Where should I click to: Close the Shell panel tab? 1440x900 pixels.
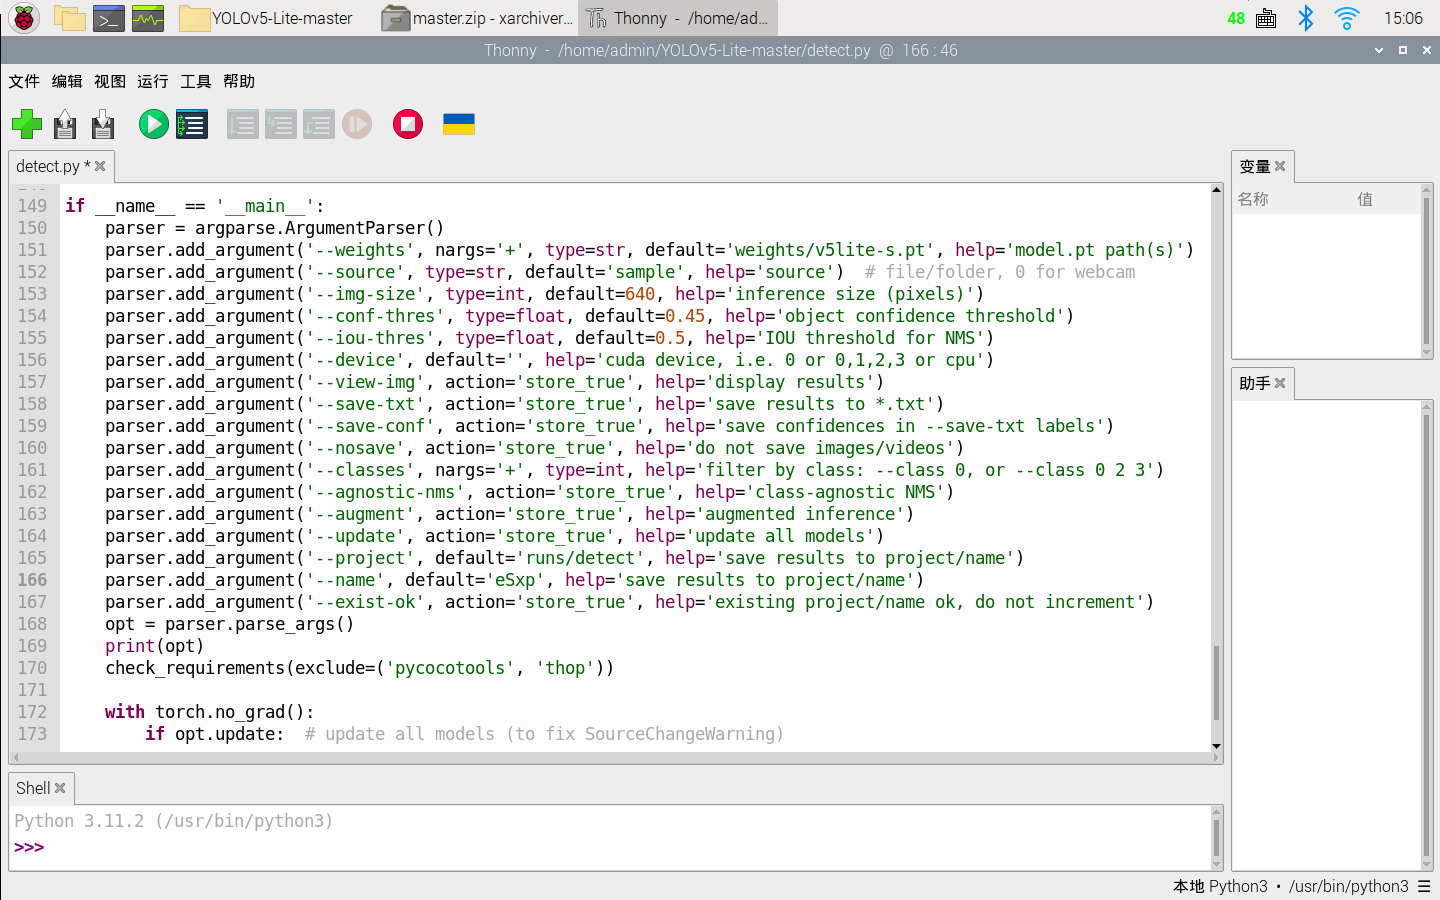(60, 788)
